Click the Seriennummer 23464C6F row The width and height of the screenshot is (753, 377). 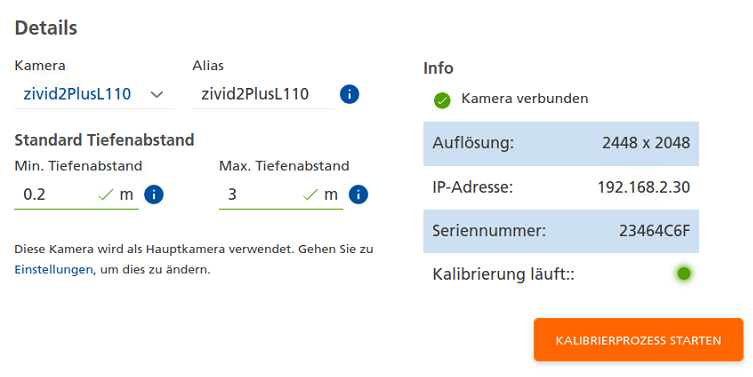click(561, 231)
